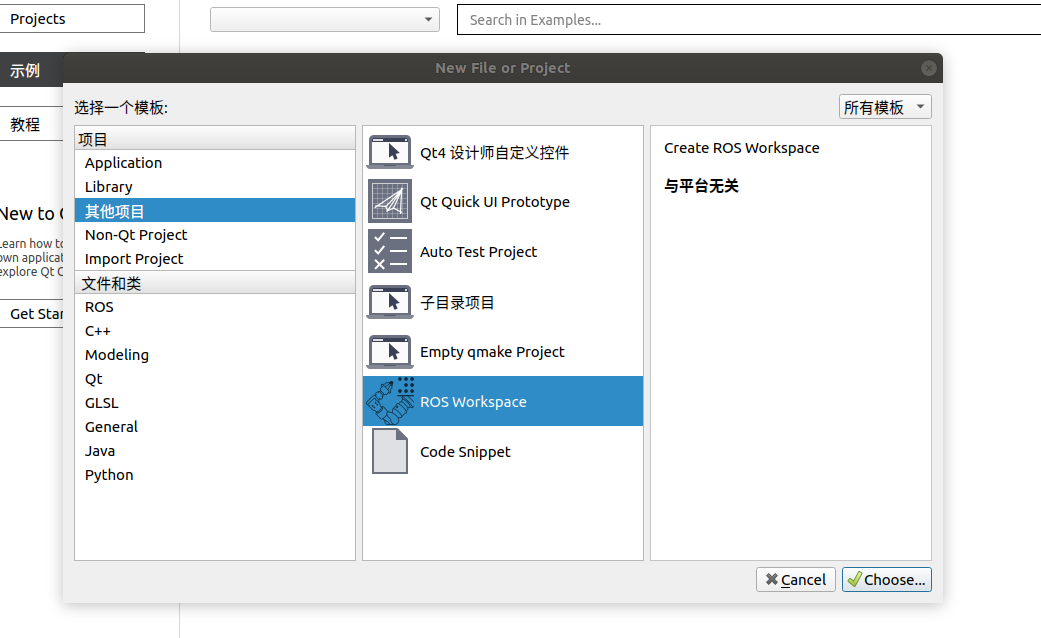Cancel the new project dialog
This screenshot has height=638, width=1041.
point(795,580)
